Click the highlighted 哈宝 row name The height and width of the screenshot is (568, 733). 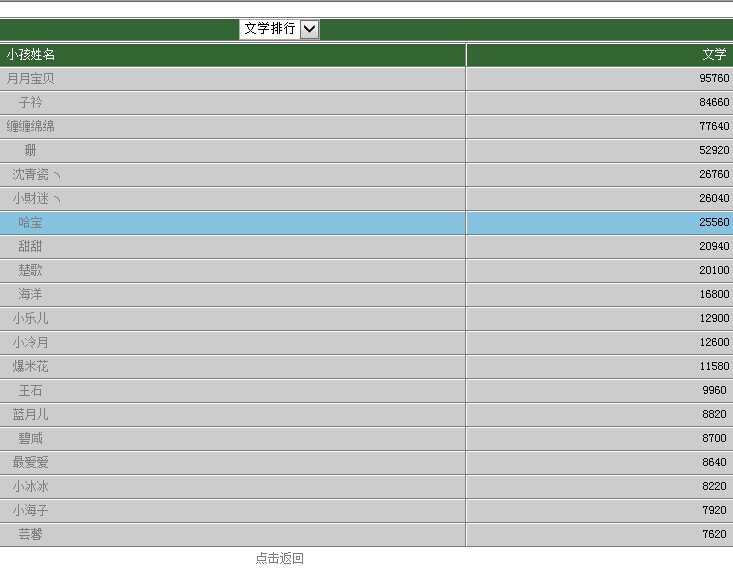(30, 223)
